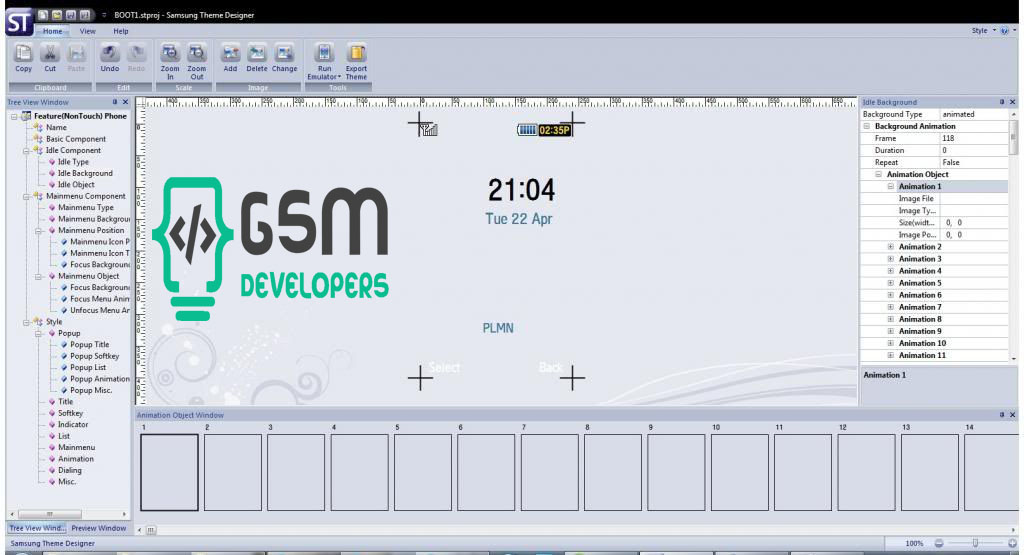The height and width of the screenshot is (555, 1024).
Task: Click the Background Type value field
Action: (975, 114)
